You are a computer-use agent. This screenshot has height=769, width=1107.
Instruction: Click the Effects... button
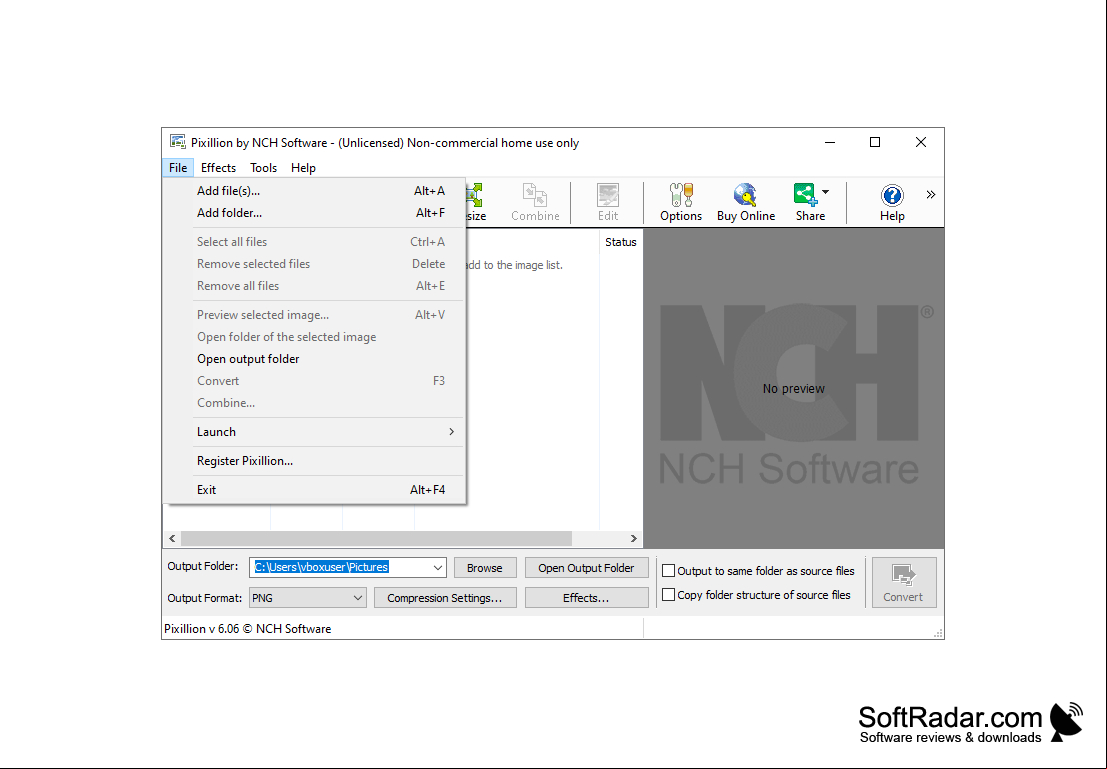click(x=586, y=598)
